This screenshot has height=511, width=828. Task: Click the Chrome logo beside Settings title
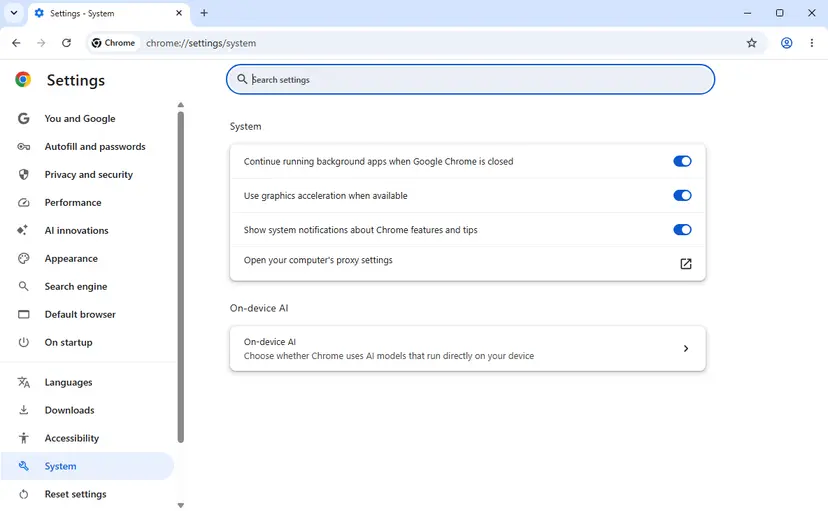click(x=23, y=80)
